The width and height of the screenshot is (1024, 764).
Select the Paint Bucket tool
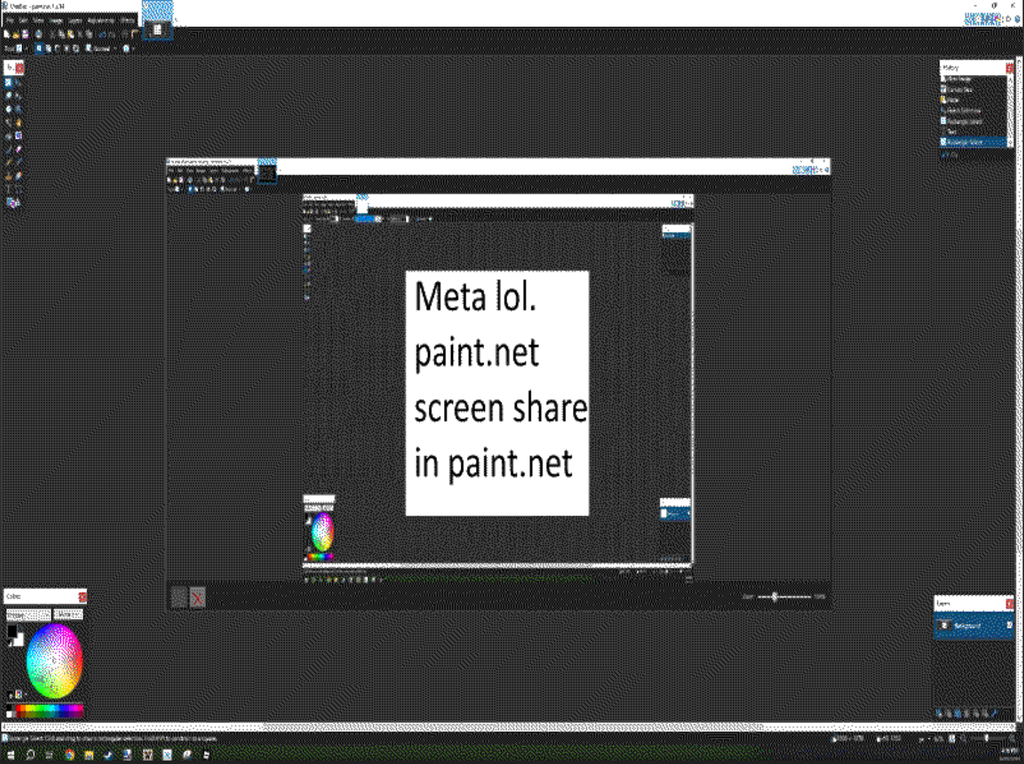pyautogui.click(x=8, y=136)
